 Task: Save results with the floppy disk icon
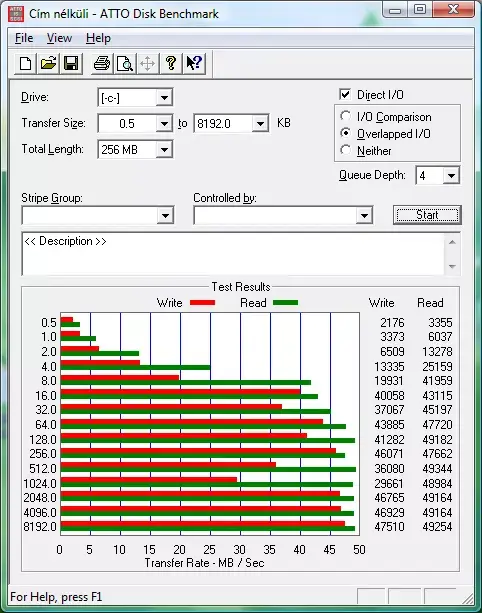point(71,63)
